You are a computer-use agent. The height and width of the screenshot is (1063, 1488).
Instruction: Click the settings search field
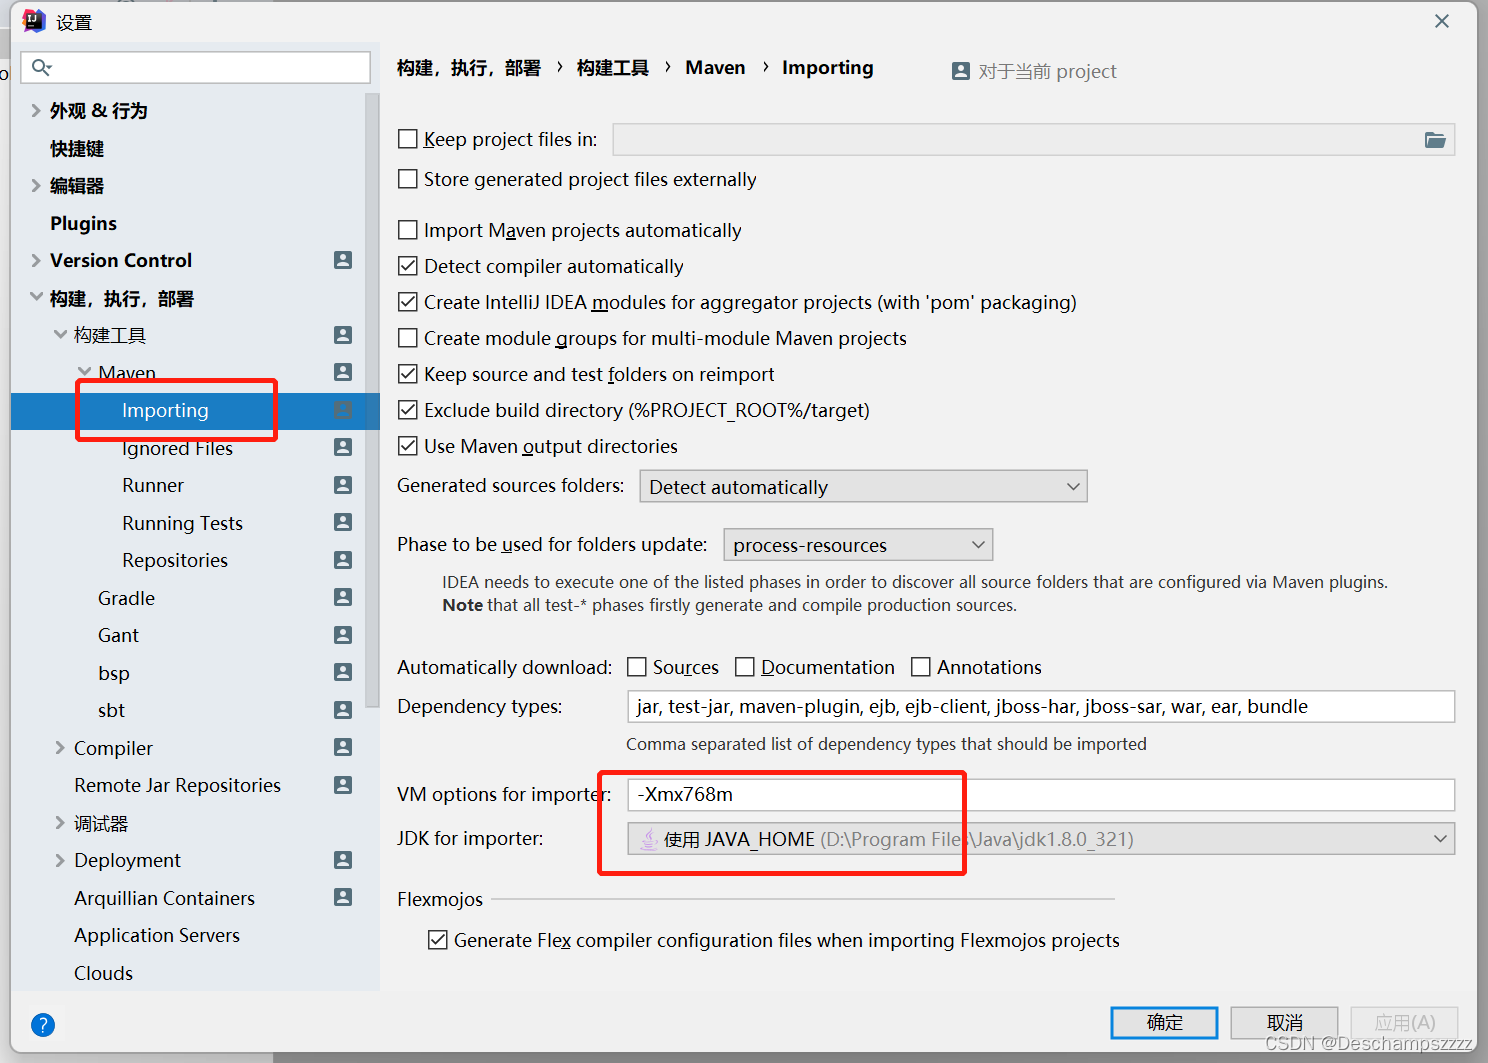tap(196, 67)
